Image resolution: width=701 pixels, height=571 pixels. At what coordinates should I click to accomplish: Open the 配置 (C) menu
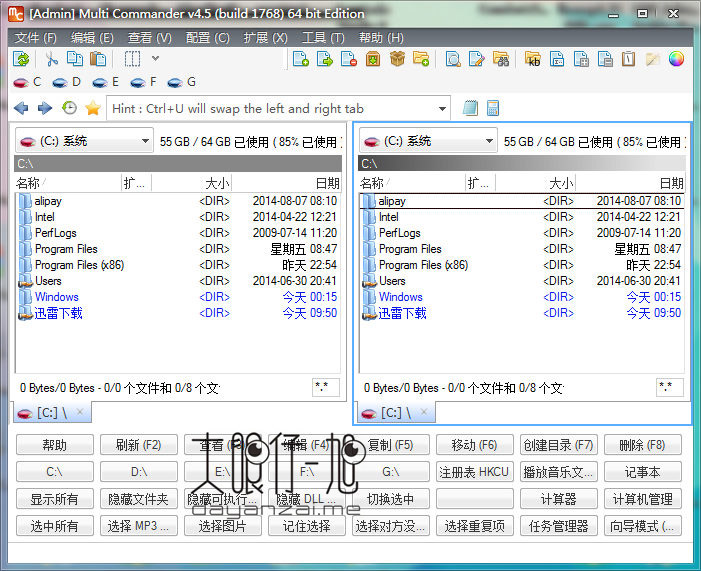(207, 38)
